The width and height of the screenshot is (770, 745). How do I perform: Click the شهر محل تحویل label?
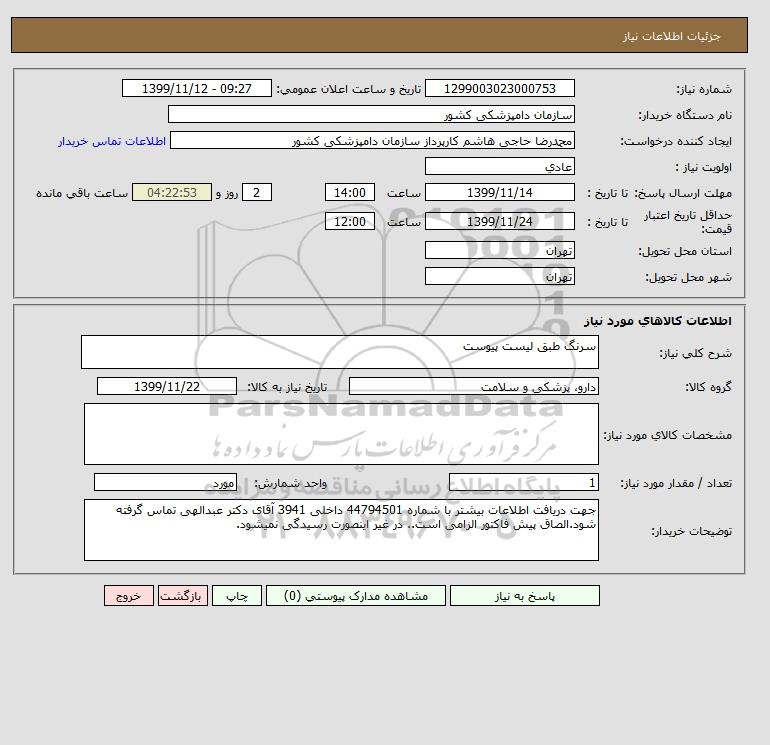(x=688, y=277)
